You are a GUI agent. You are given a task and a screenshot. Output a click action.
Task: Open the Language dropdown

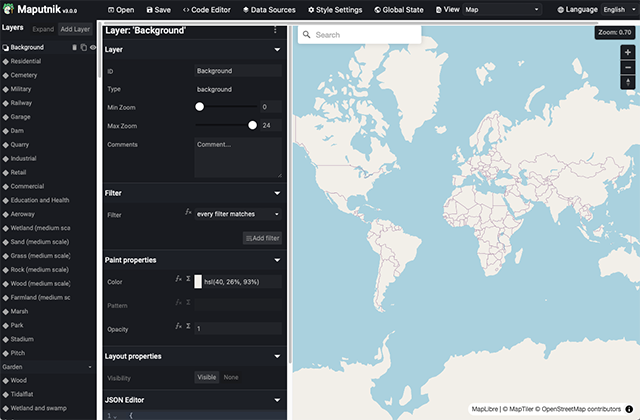[620, 9]
